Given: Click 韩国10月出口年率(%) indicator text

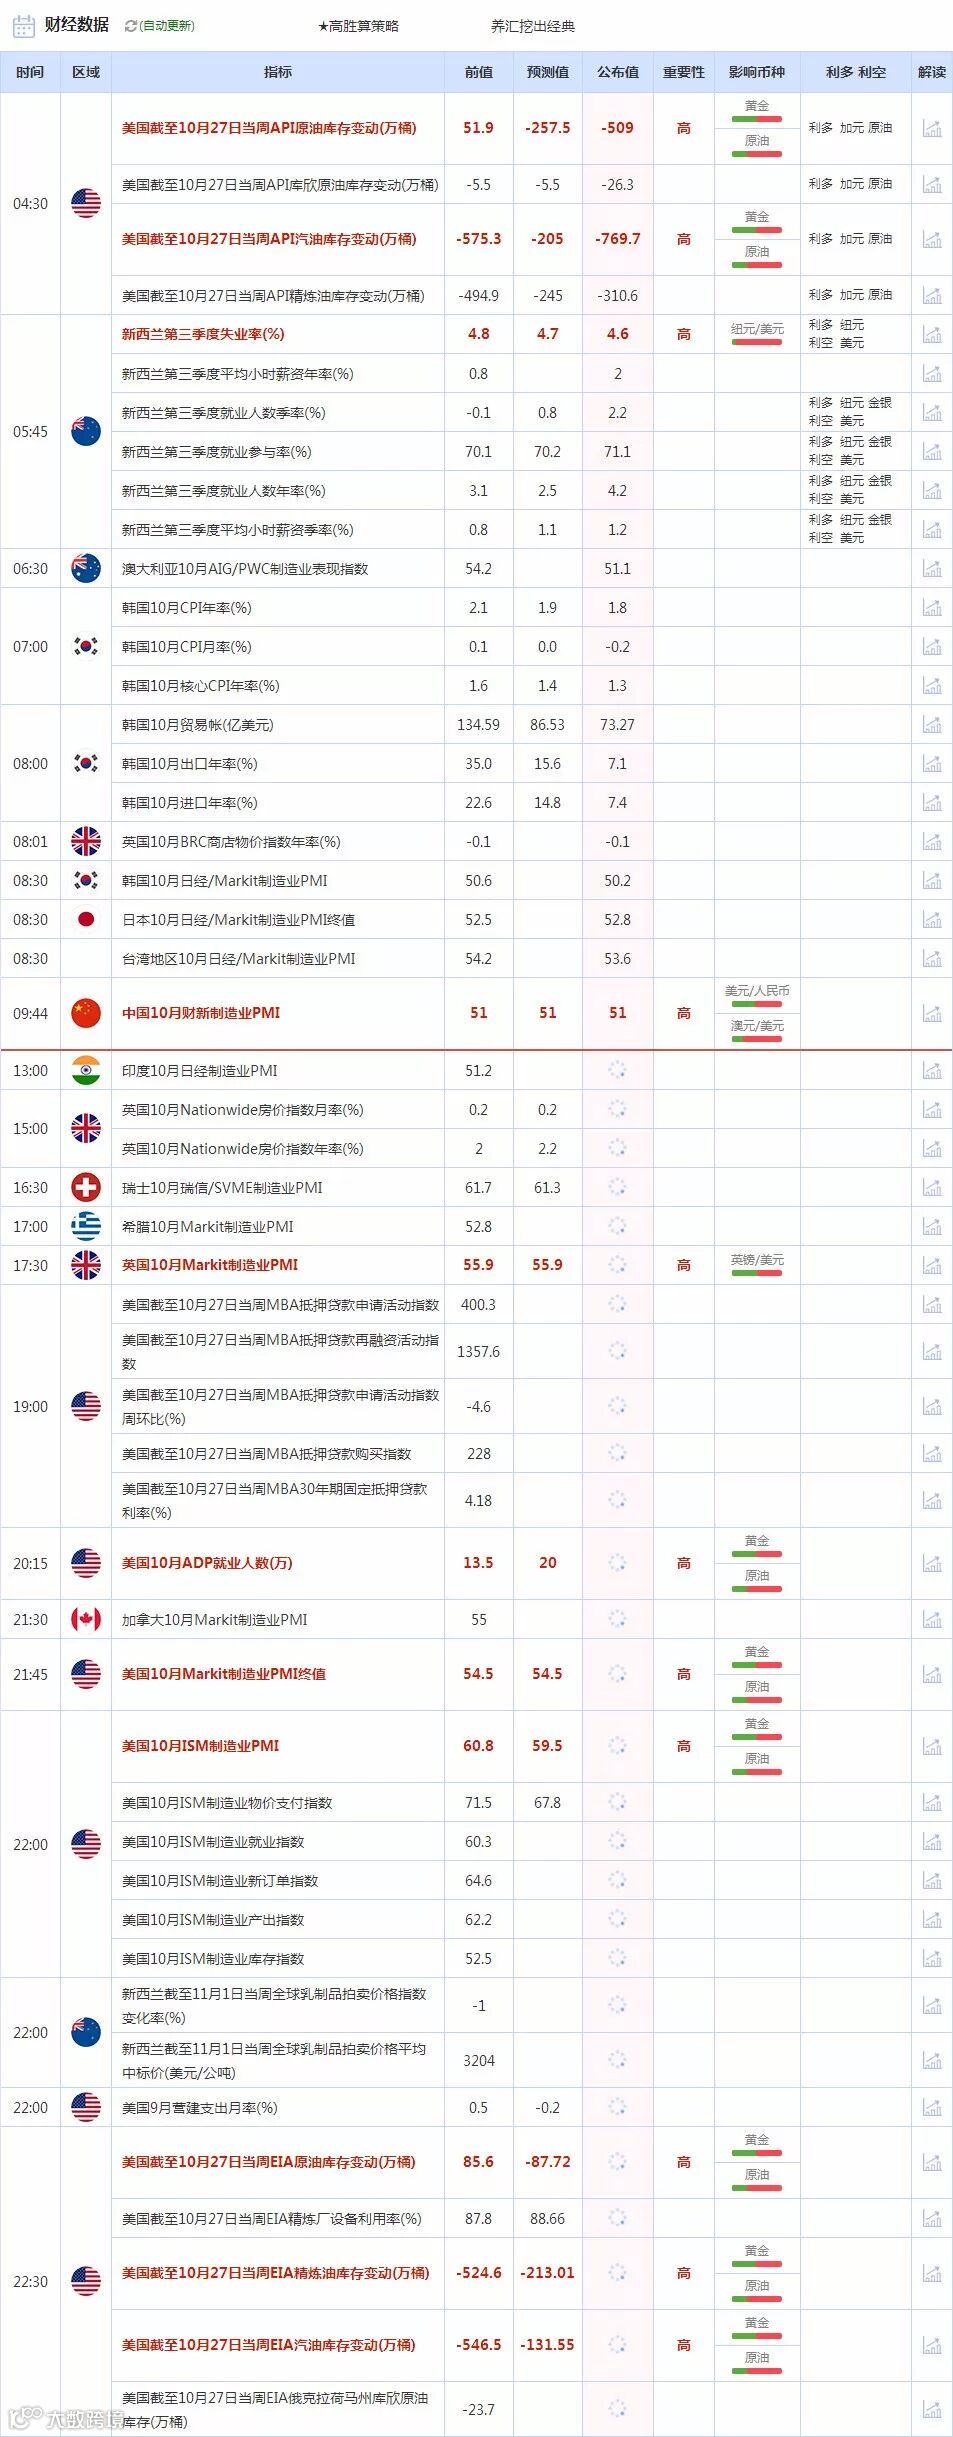Looking at the screenshot, I should click(190, 763).
